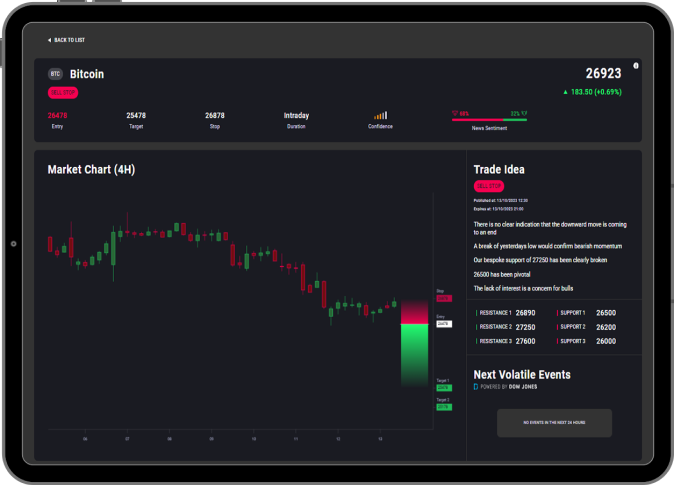Click the info icon in top-right corner
Image resolution: width=674 pixels, height=485 pixels.
tap(636, 66)
